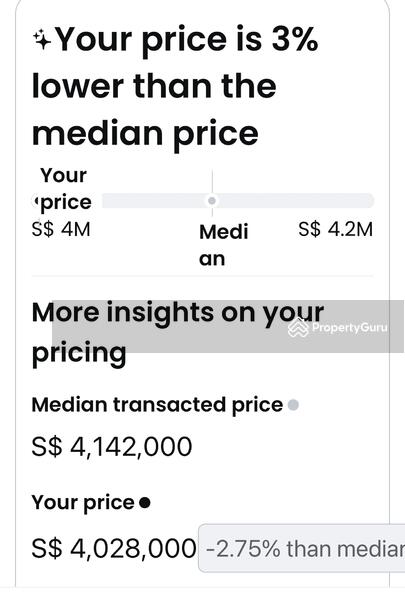Image resolution: width=405 pixels, height=600 pixels.
Task: Click the grey price range bar track
Action: pos(238,201)
